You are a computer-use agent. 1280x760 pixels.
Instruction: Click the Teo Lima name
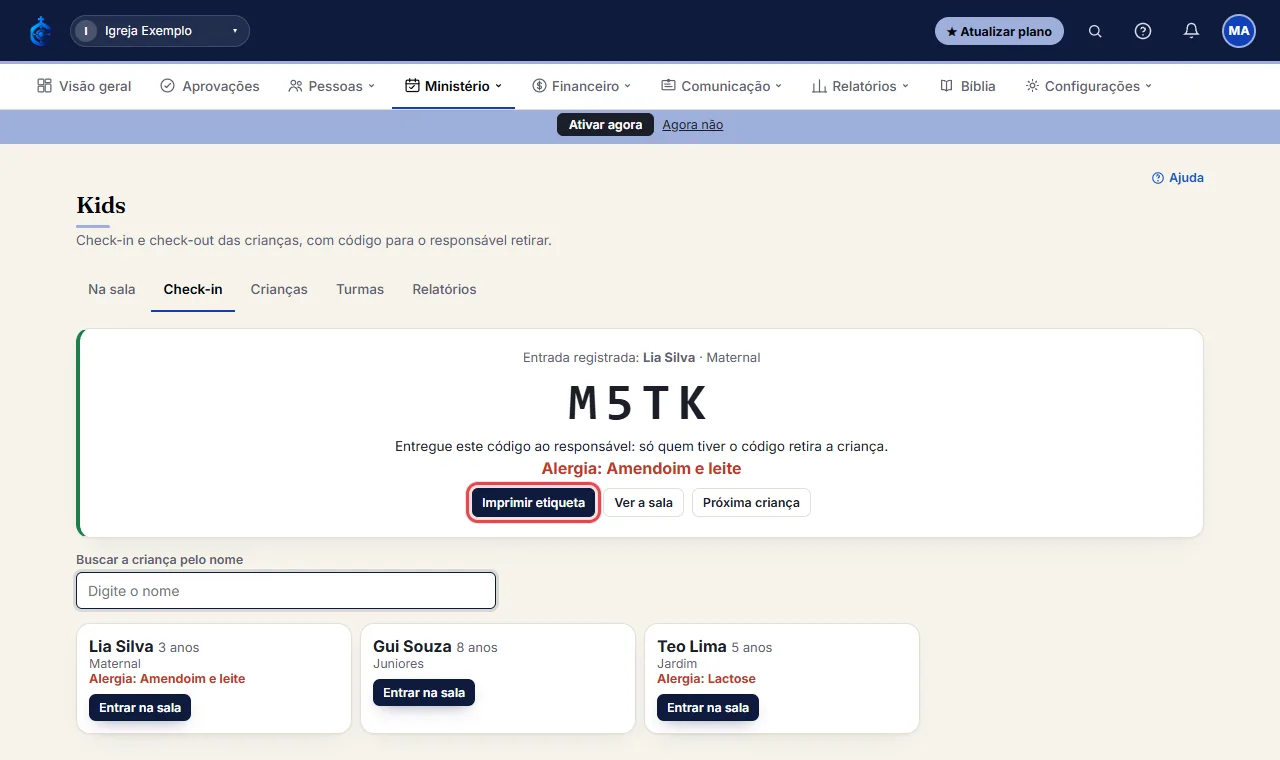[x=692, y=647]
